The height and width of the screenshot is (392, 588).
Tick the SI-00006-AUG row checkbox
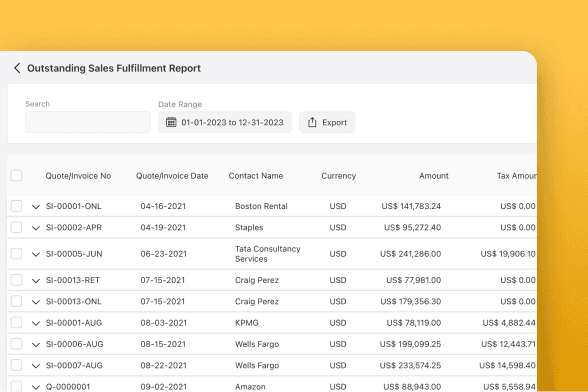[16, 344]
